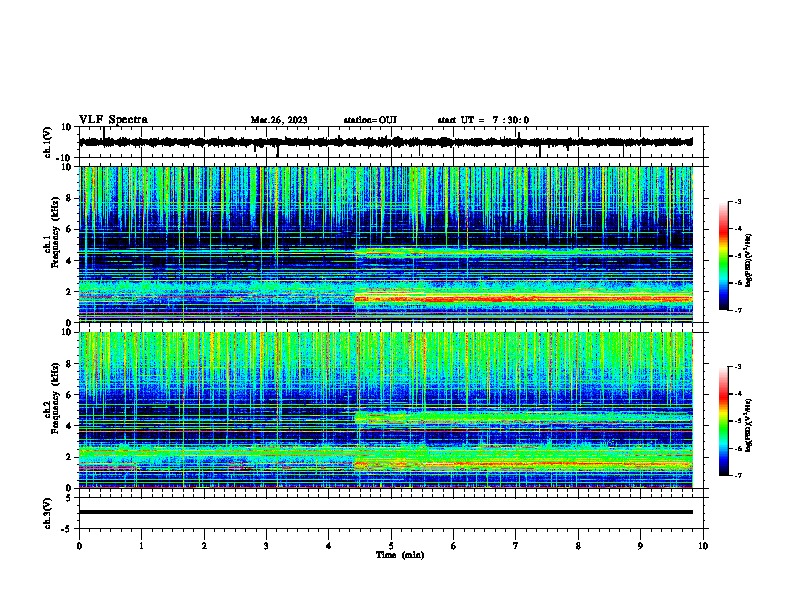Image resolution: width=792 pixels, height=612 pixels.
Task: Select the date label "Mar.26, 2023"
Action: tap(279, 120)
